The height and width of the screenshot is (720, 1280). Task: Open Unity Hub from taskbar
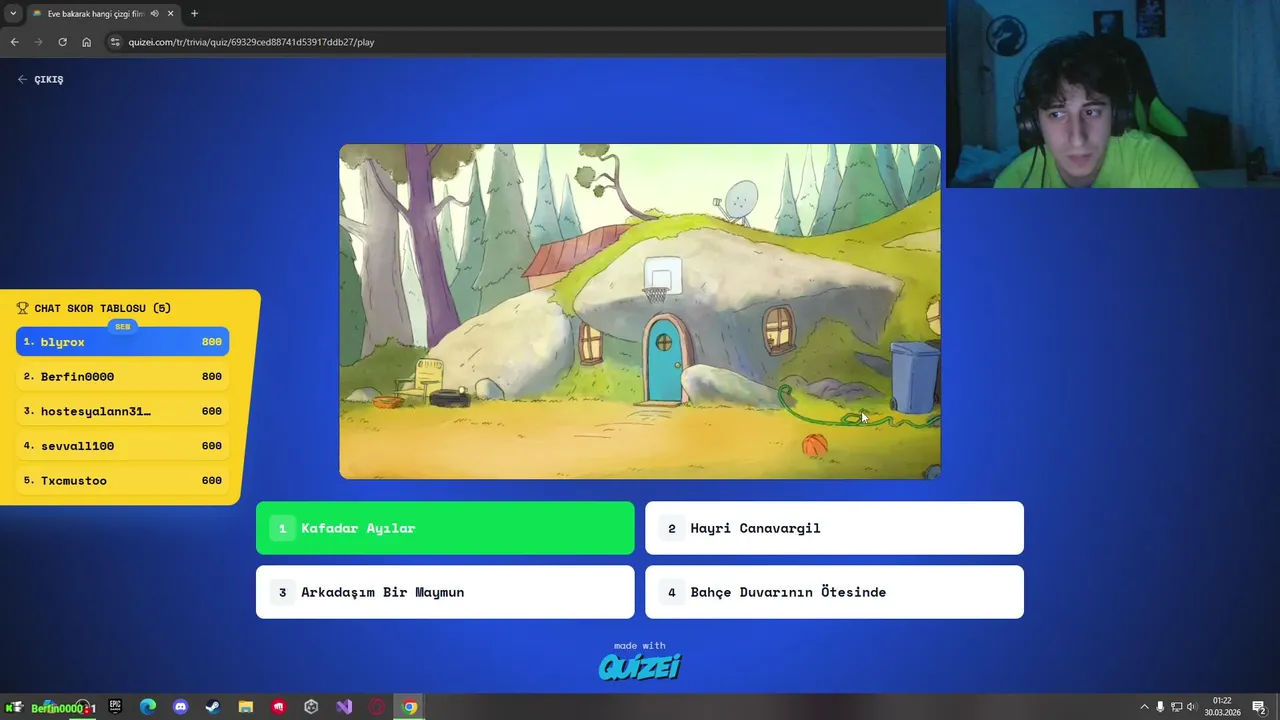(311, 707)
